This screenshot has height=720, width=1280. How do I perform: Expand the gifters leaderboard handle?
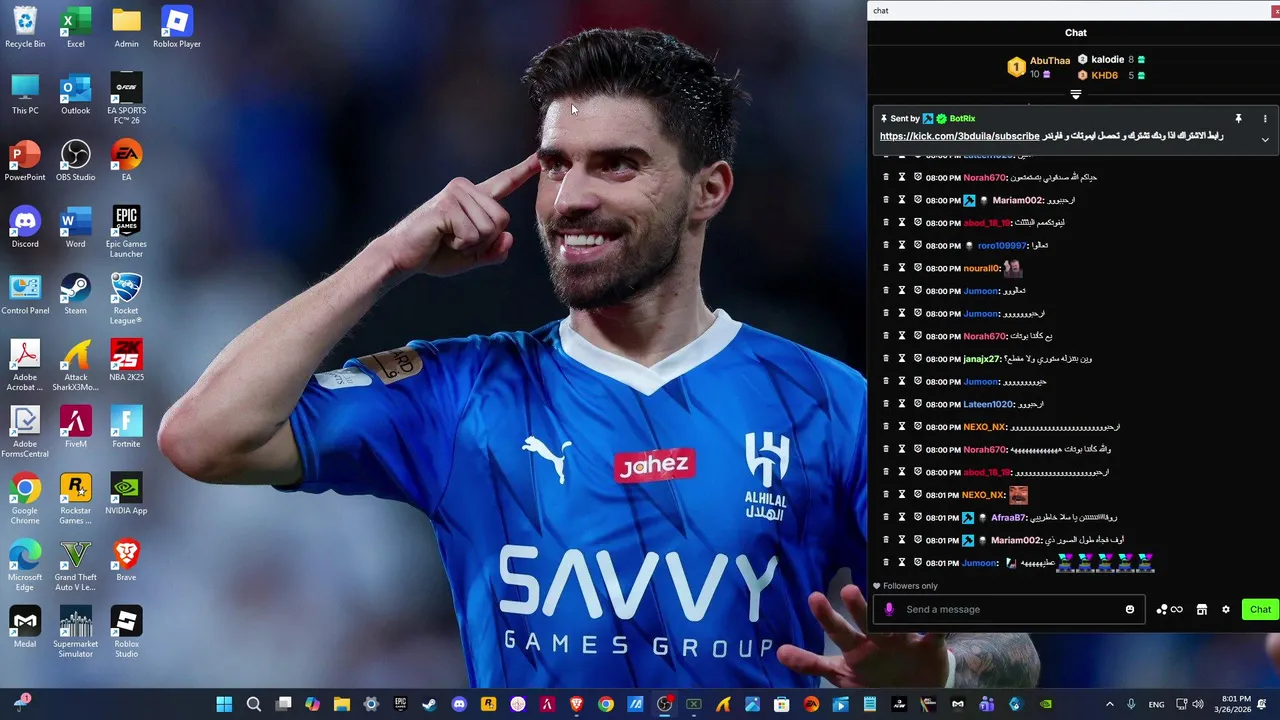[1076, 94]
